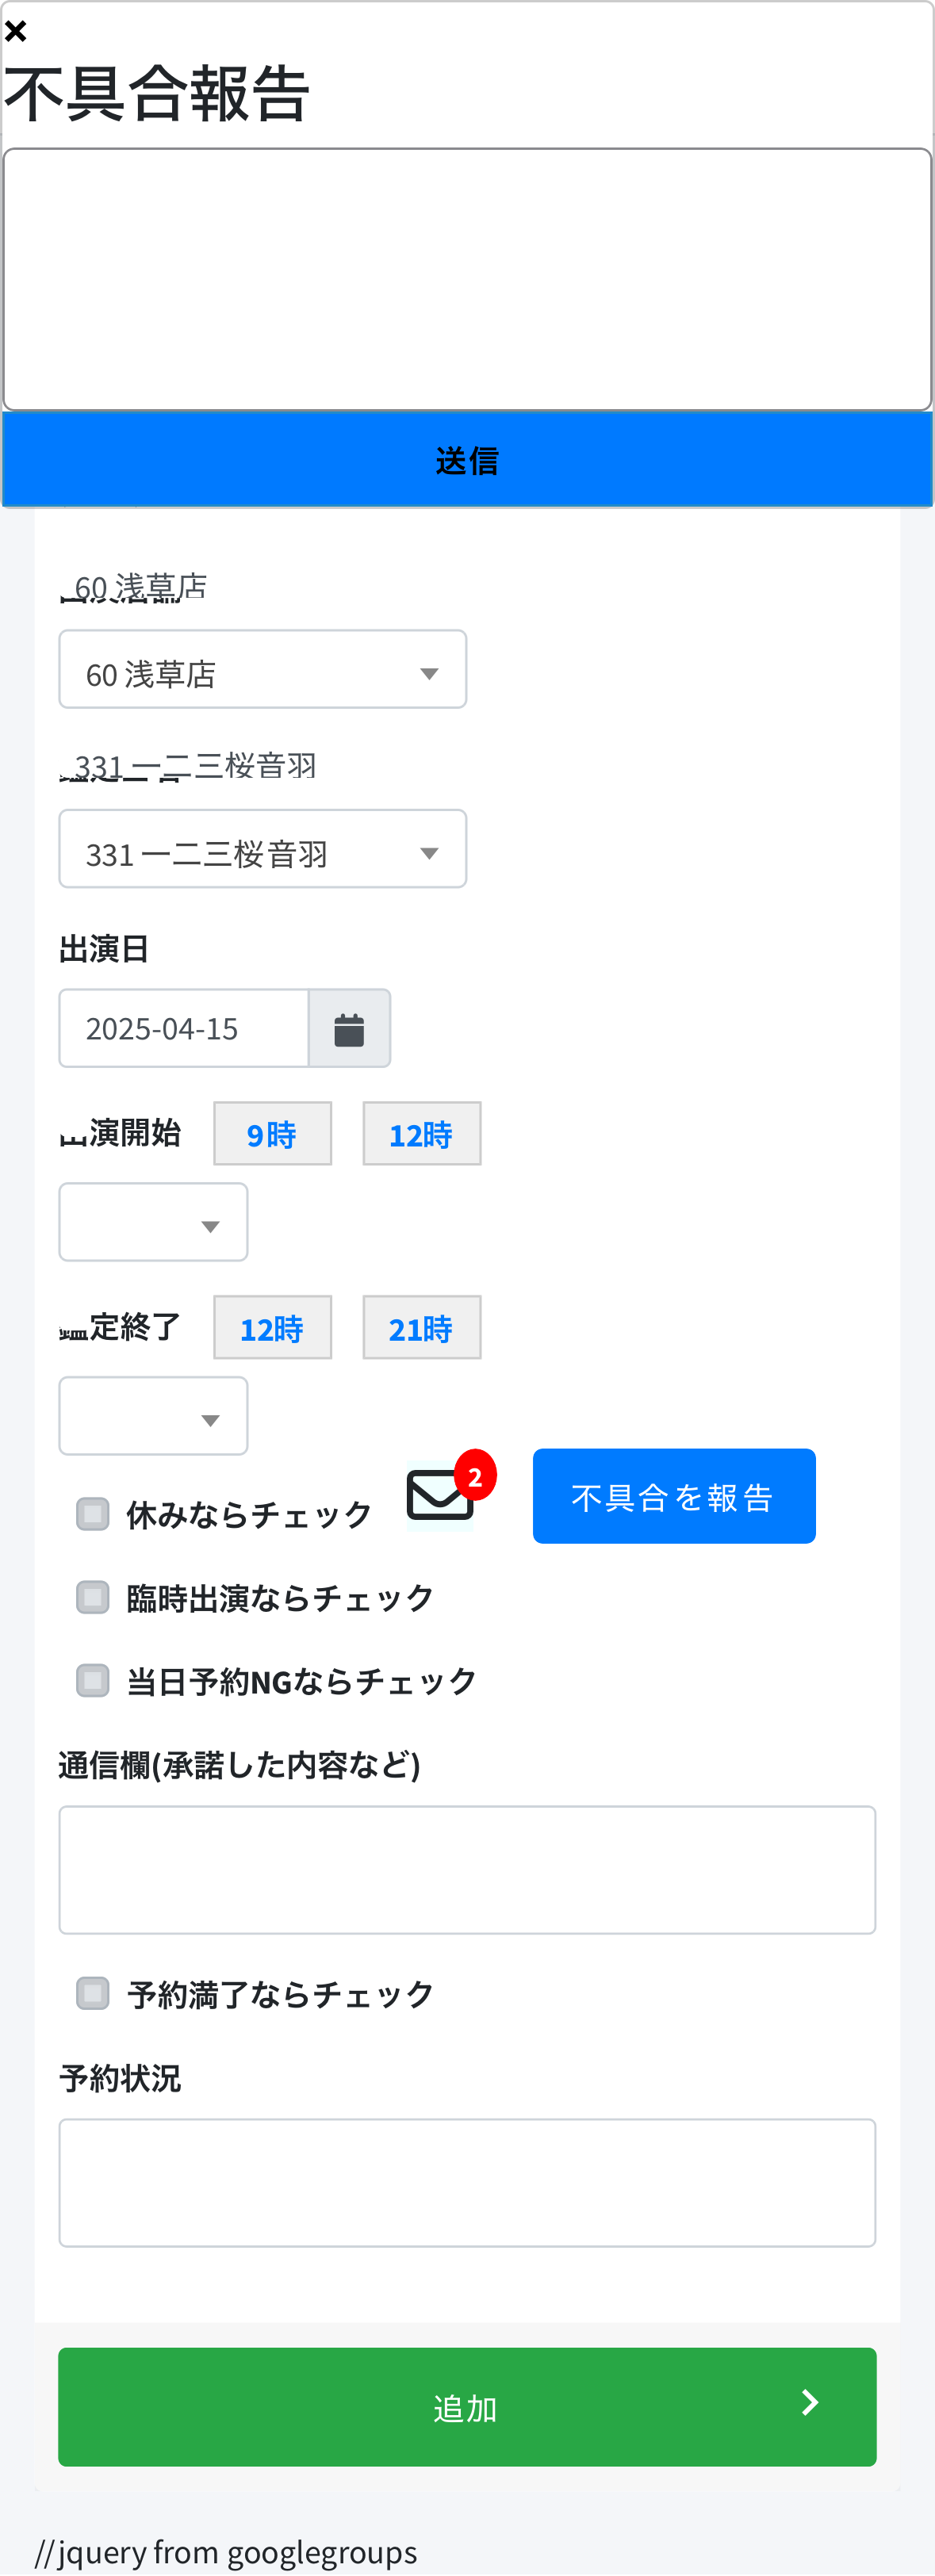Open the 予定終了 time dropdown
The image size is (935, 2576).
pyautogui.click(x=153, y=1416)
